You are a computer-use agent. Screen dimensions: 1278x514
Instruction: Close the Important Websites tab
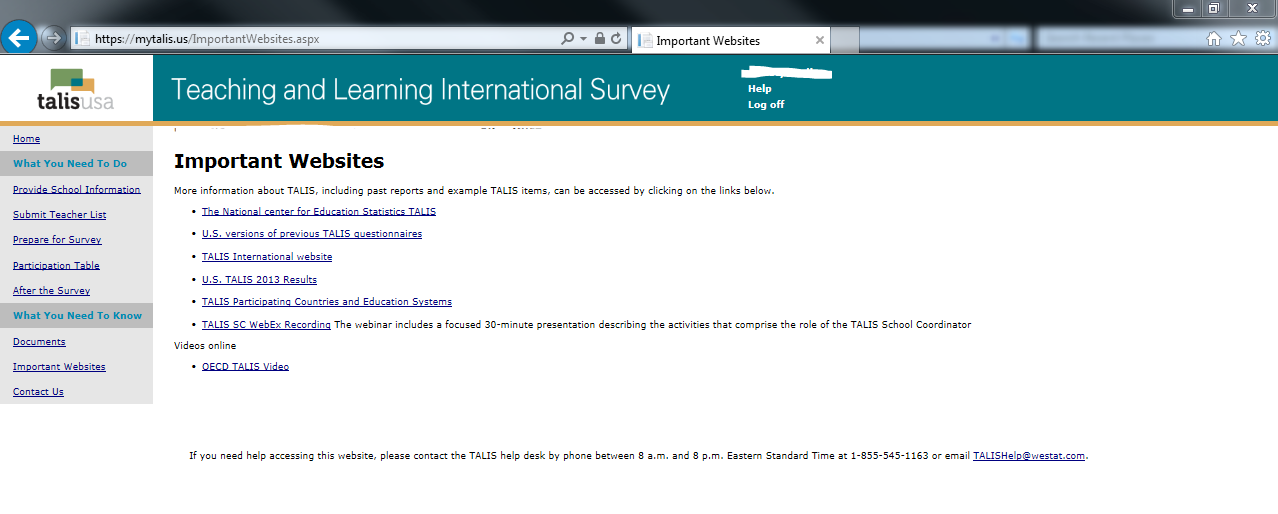click(x=820, y=40)
